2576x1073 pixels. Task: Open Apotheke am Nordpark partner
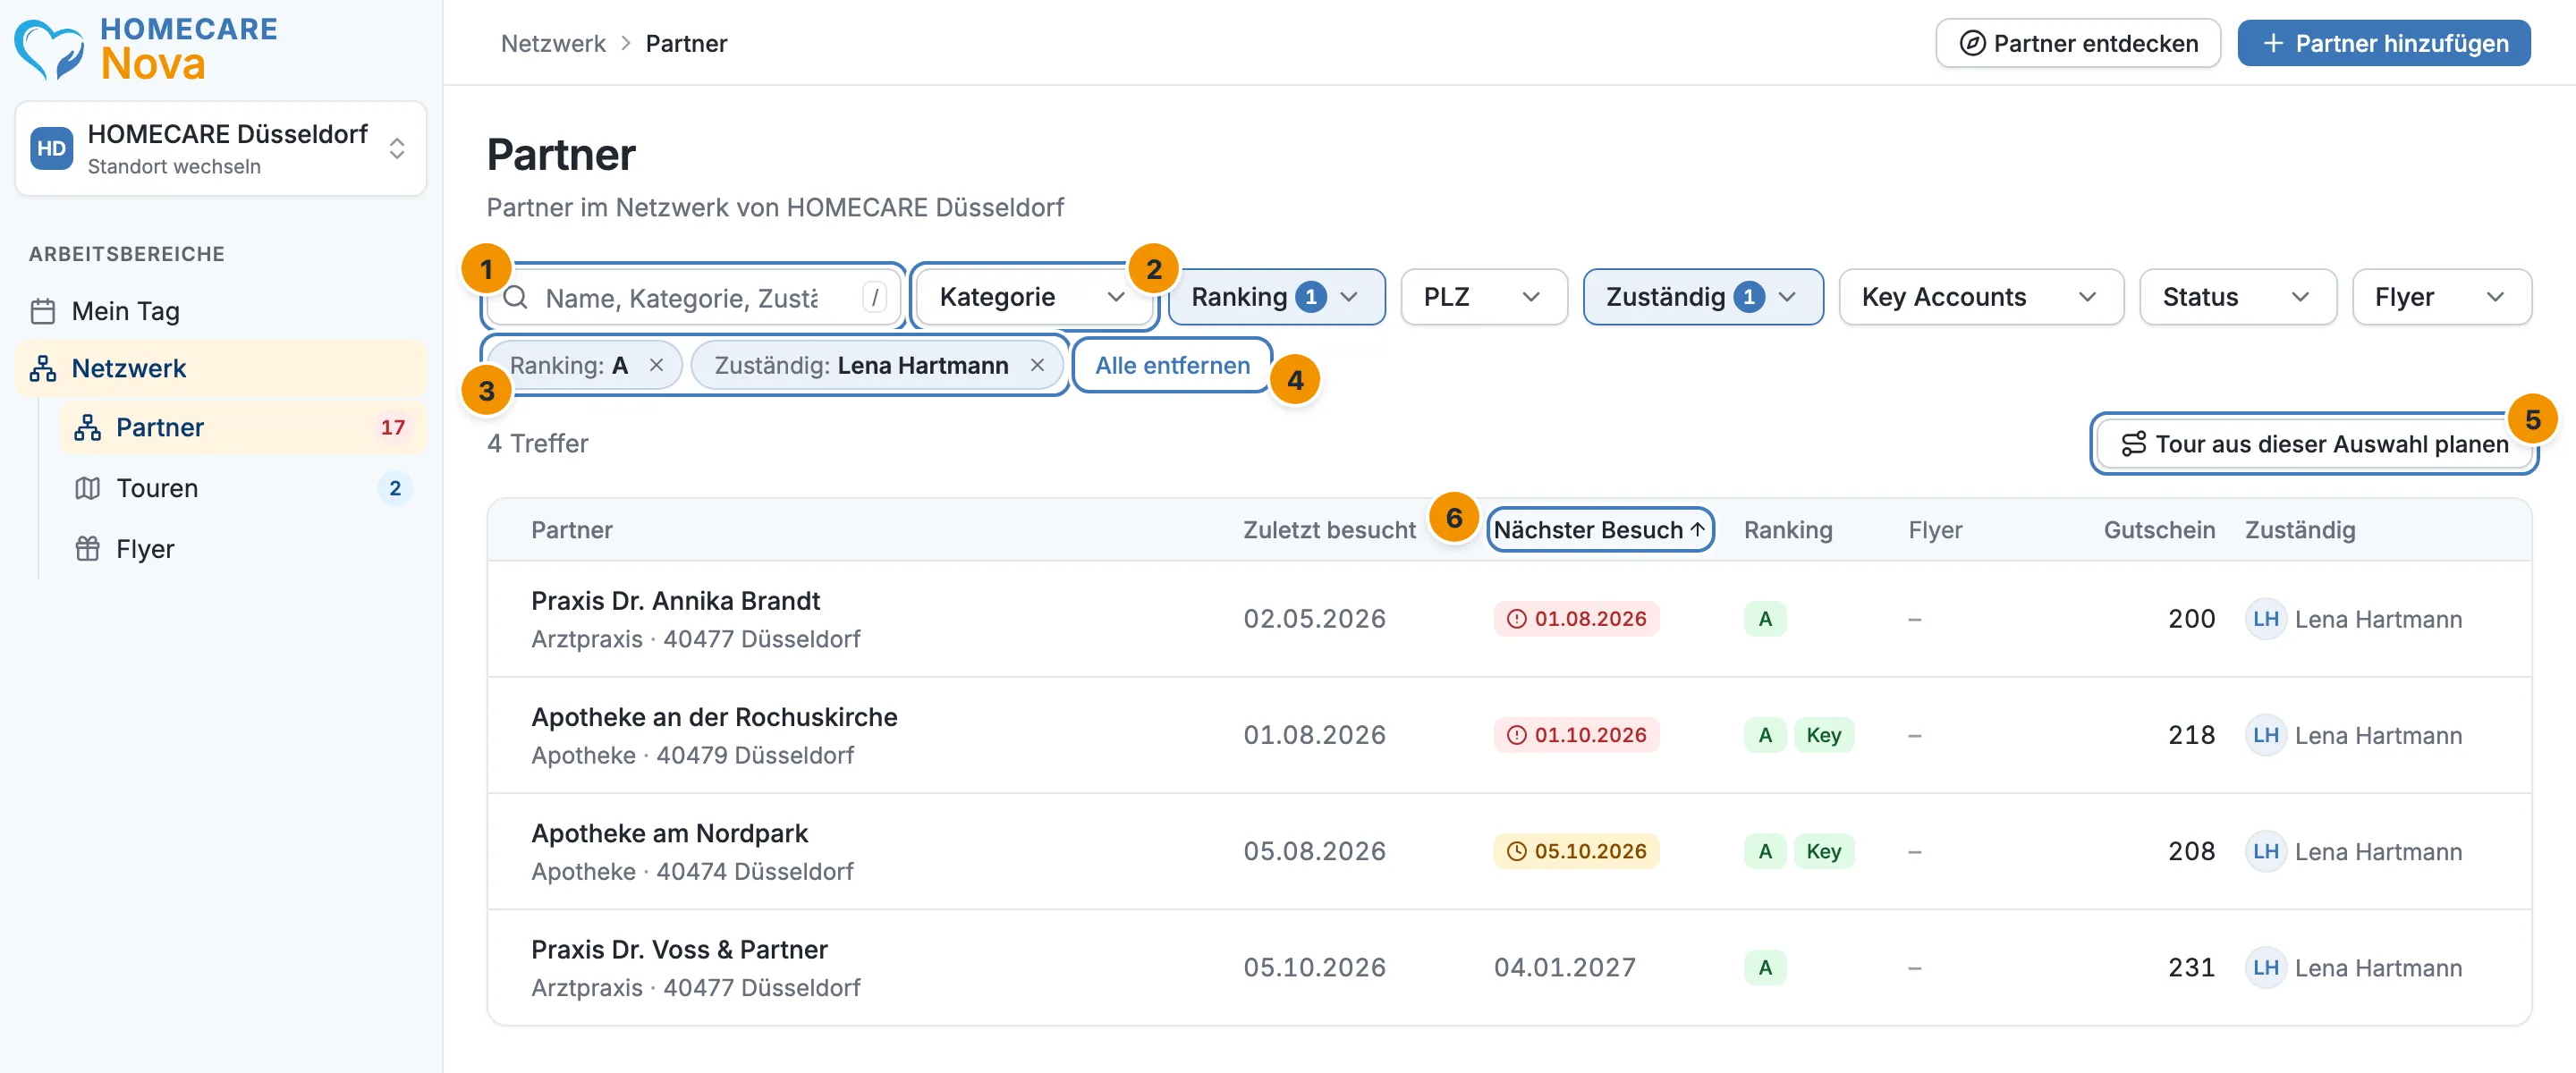1509,850
